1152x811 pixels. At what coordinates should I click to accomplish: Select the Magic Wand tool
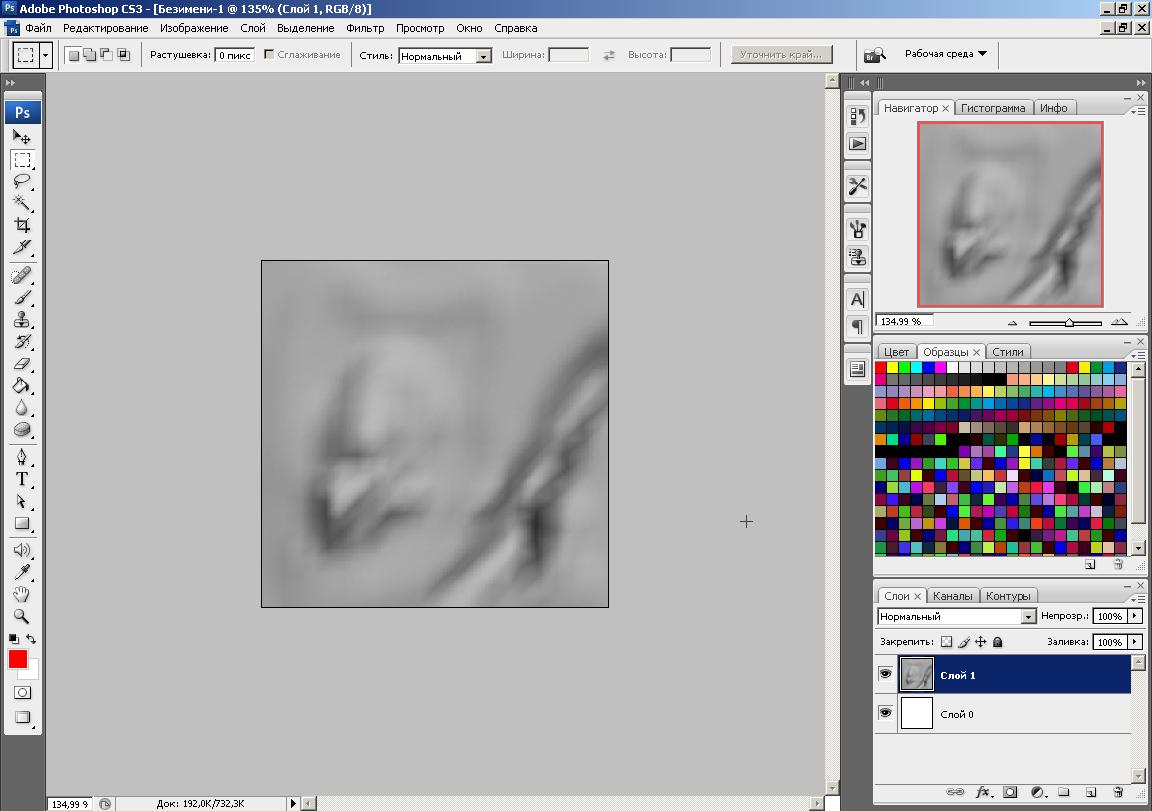(x=22, y=203)
